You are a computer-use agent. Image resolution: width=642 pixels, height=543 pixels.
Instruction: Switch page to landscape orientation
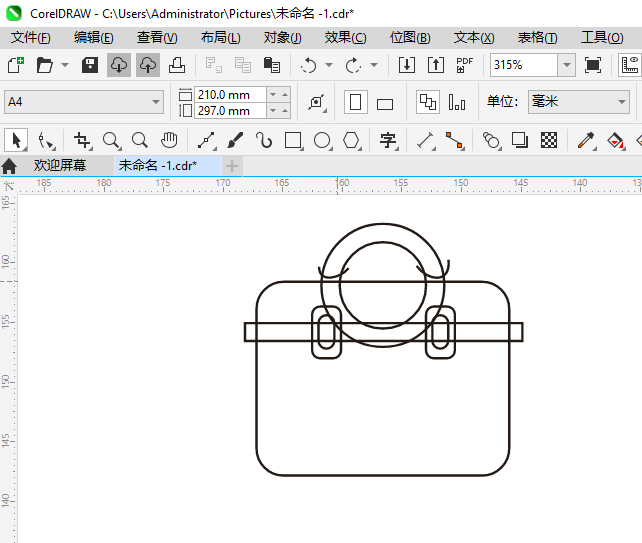(385, 103)
